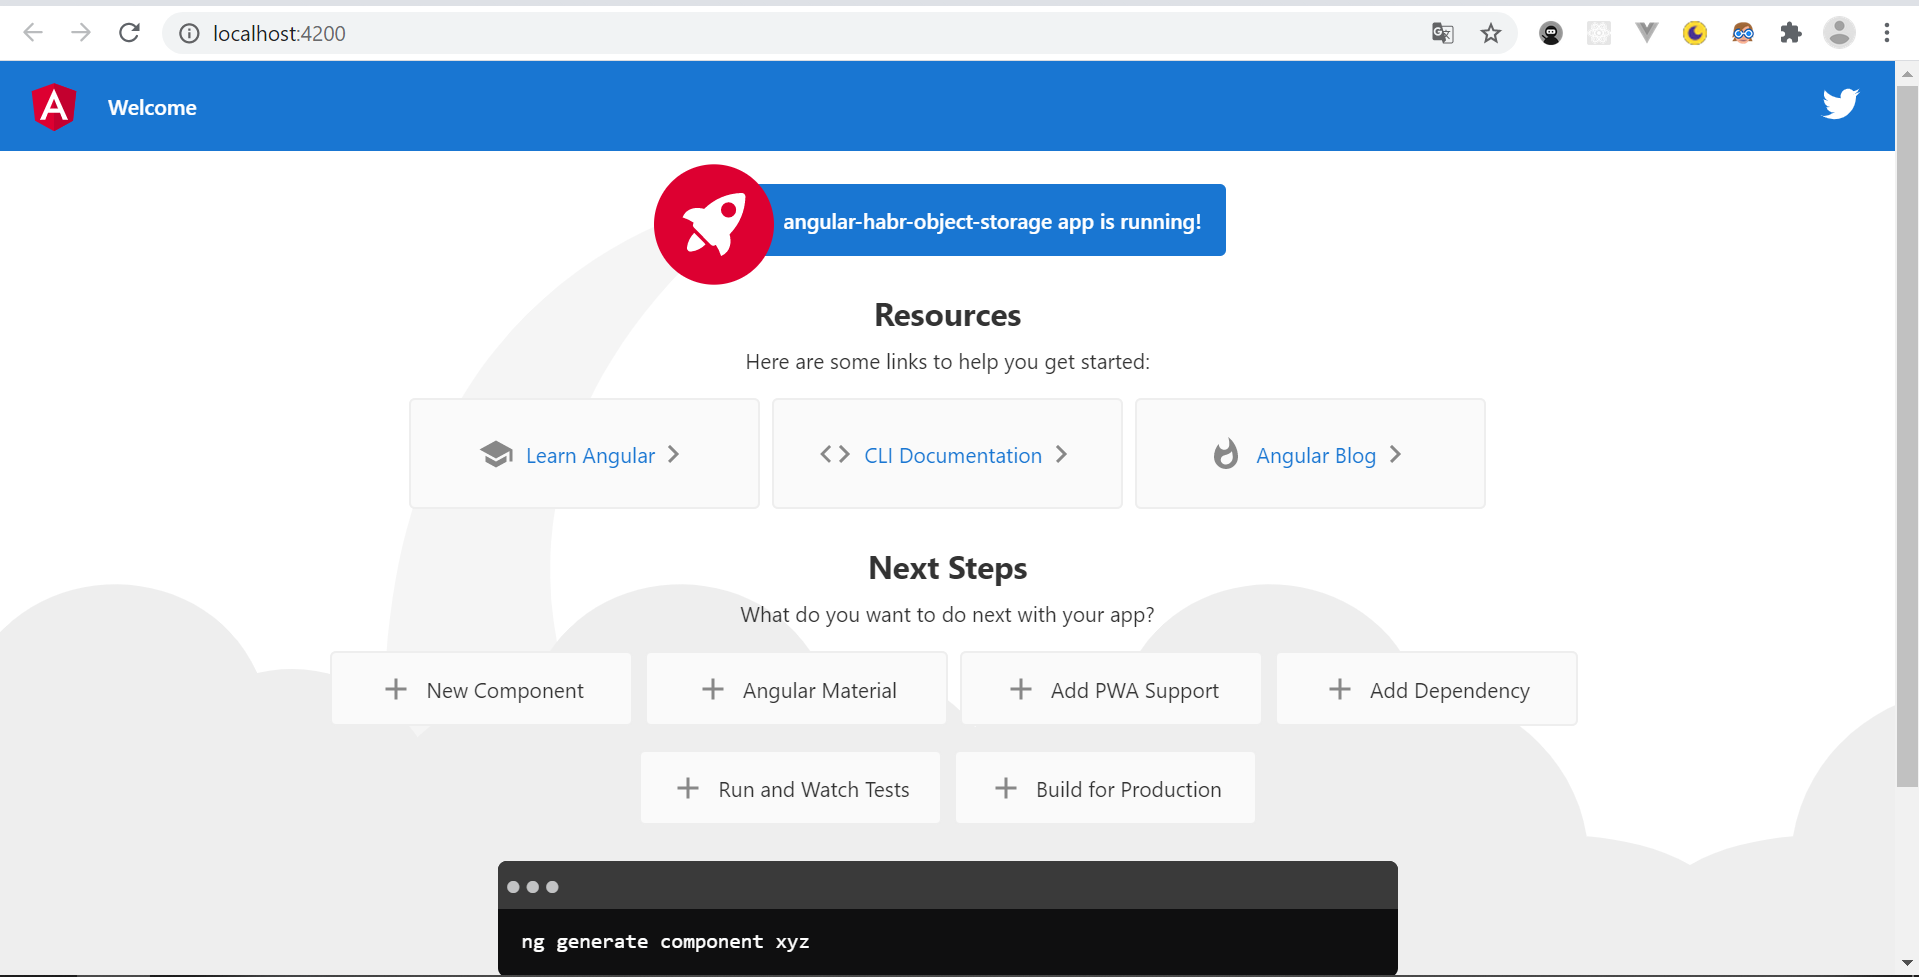Click the Angular logo in header
Screen dimensions: 1919x977
[x=54, y=106]
